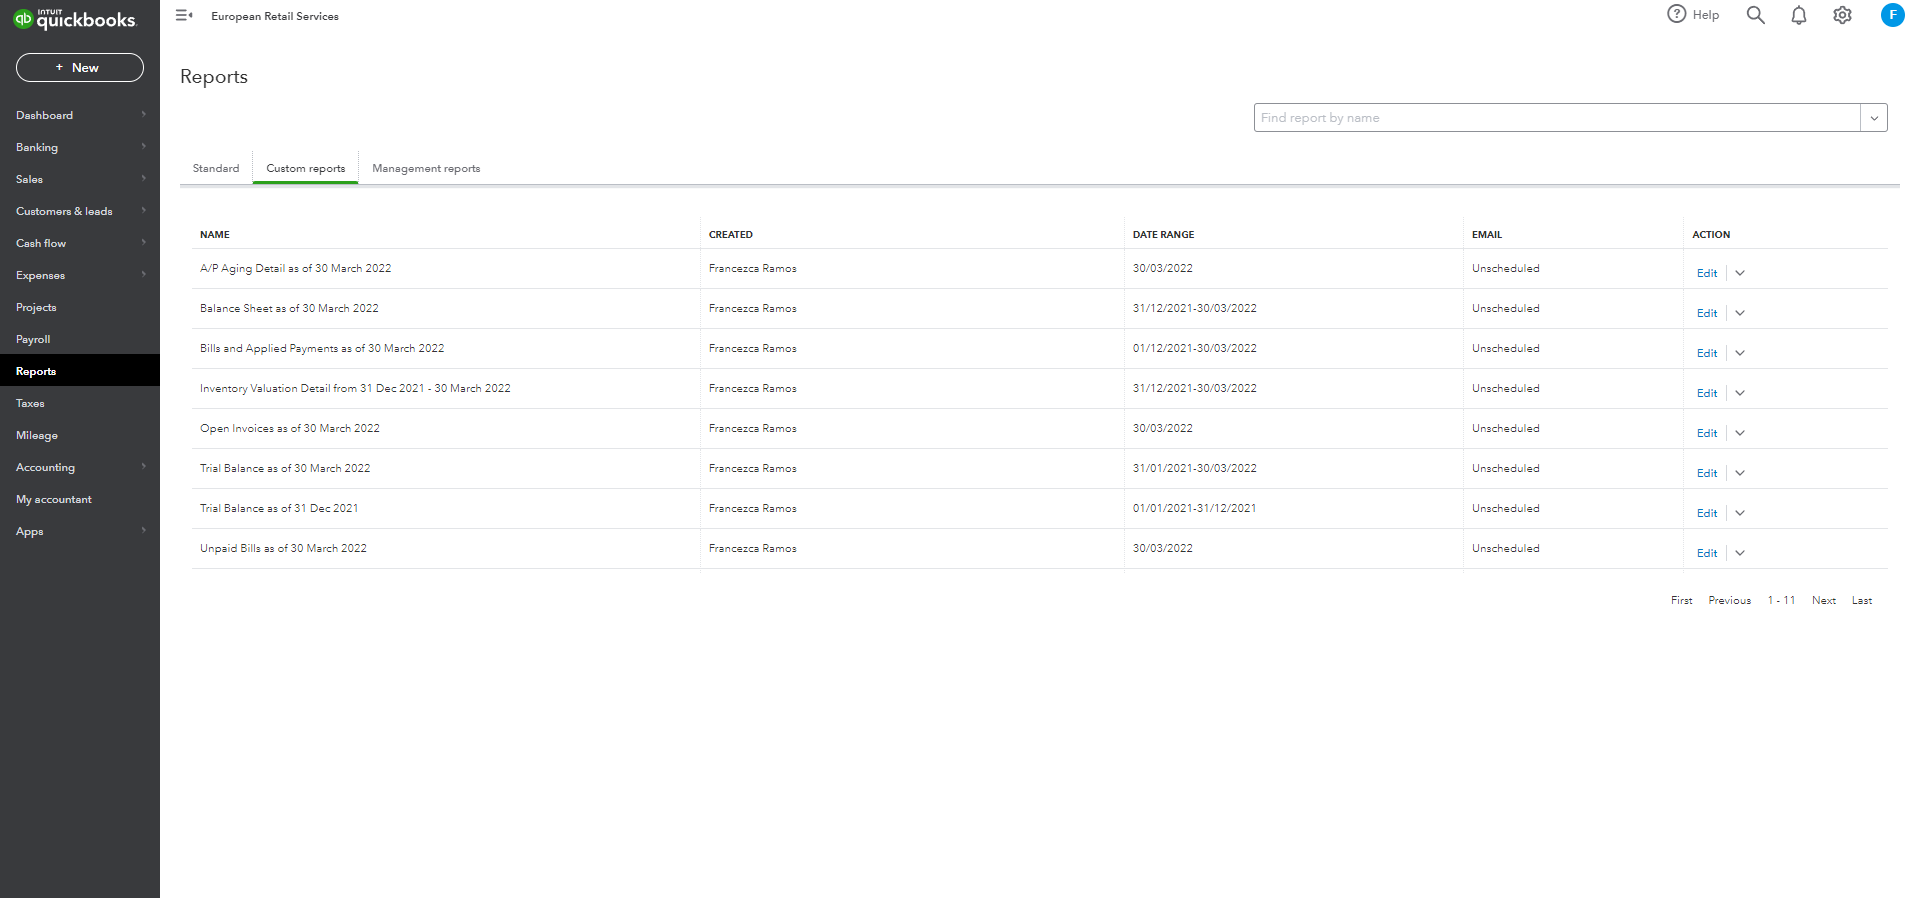Image resolution: width=1916 pixels, height=900 pixels.
Task: Go to Mileage in the sidebar
Action: click(x=80, y=435)
